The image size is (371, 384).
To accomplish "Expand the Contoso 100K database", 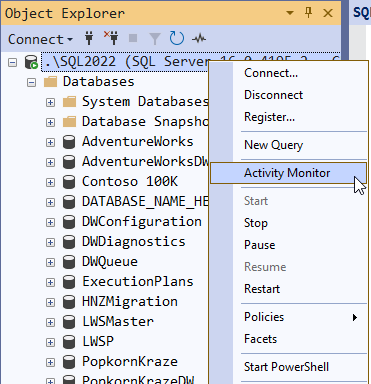I will click(x=50, y=182).
